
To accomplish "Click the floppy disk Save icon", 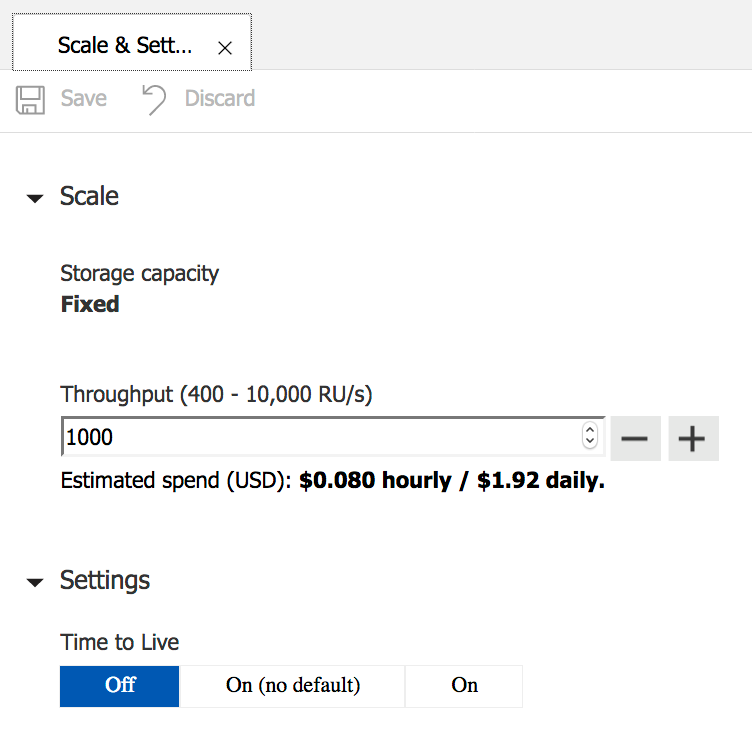I will [31, 99].
